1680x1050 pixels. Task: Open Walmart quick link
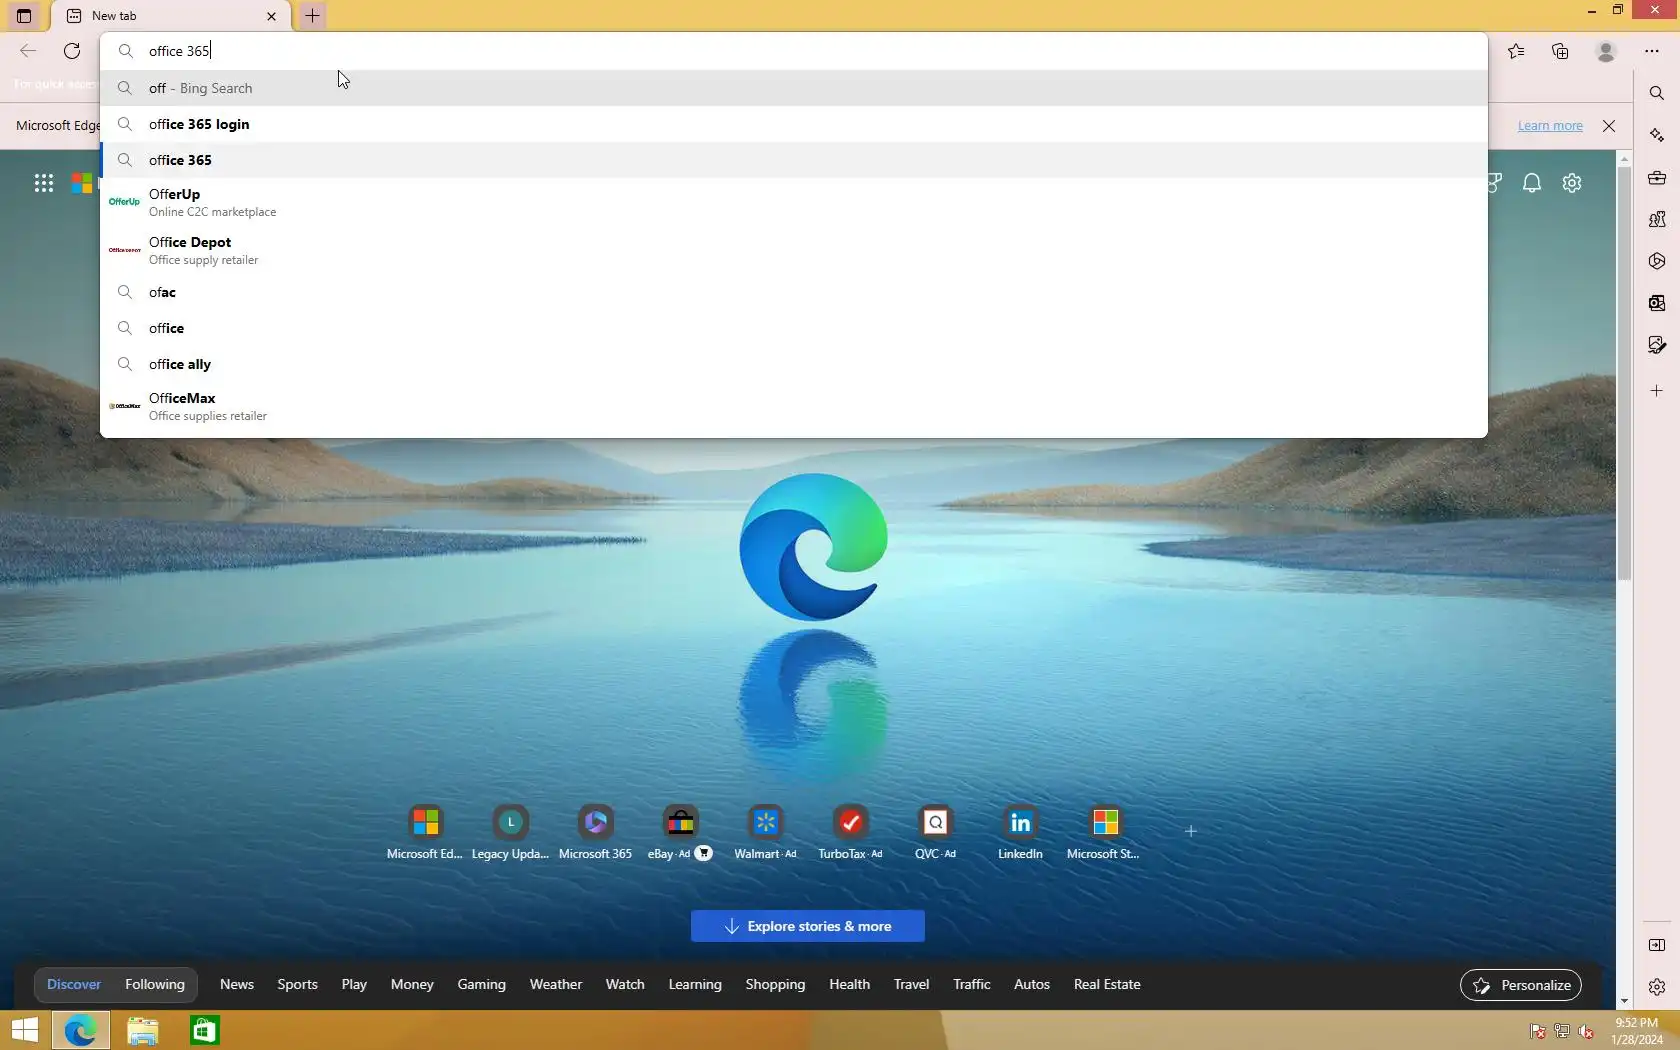pyautogui.click(x=765, y=832)
